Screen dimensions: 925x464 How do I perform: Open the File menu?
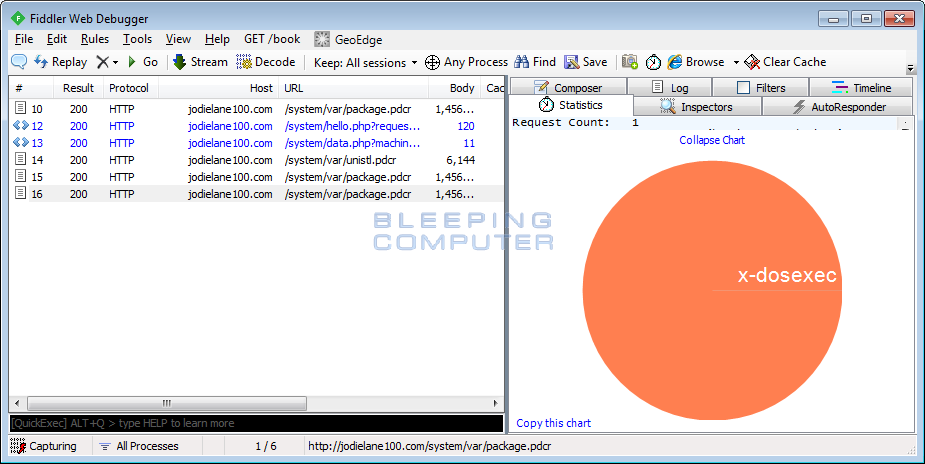(x=24, y=39)
